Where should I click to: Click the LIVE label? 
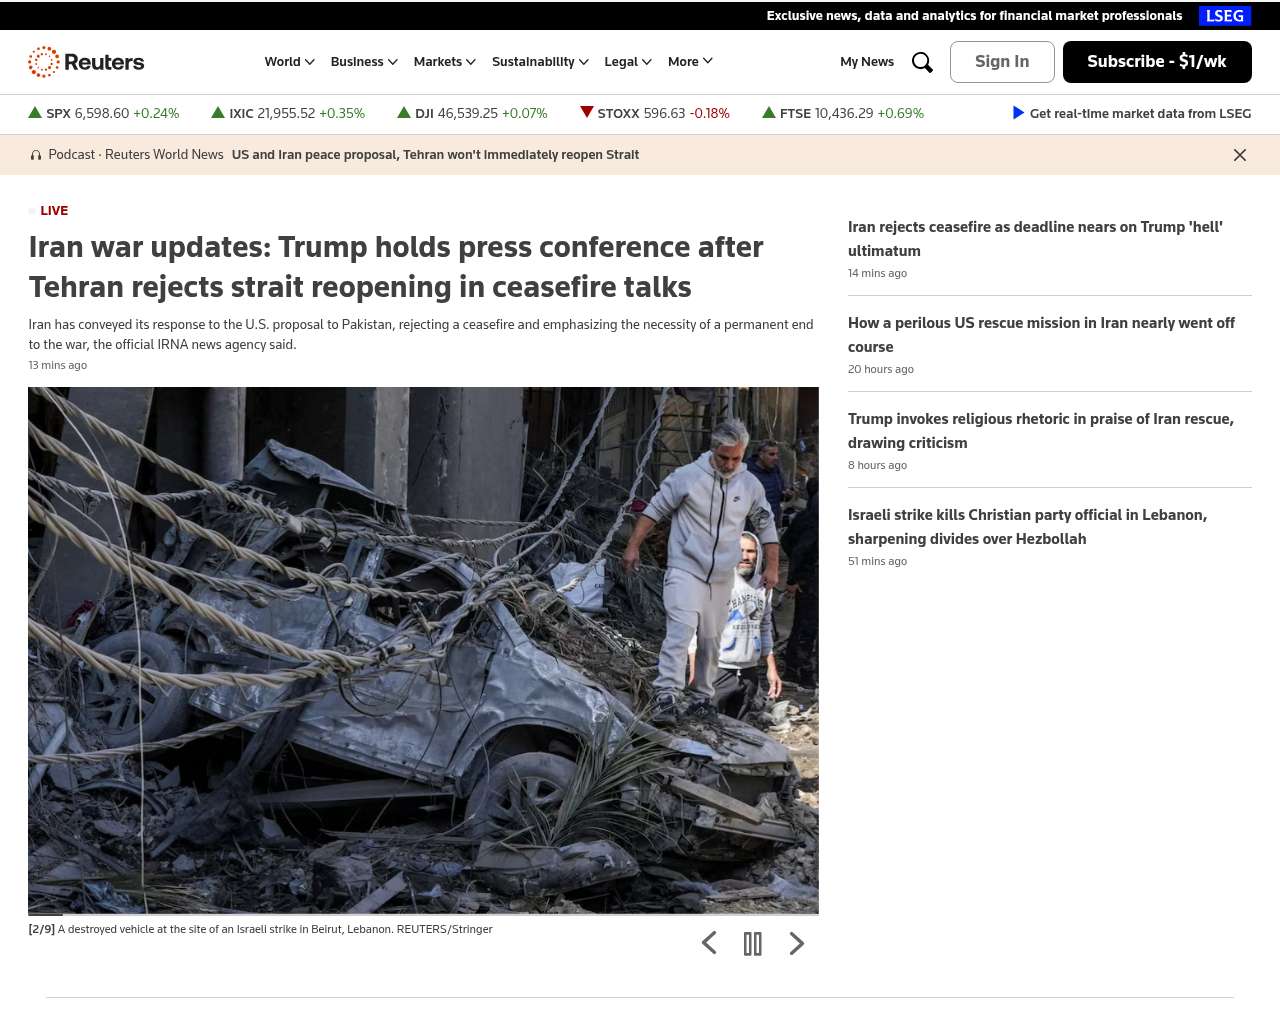54,211
